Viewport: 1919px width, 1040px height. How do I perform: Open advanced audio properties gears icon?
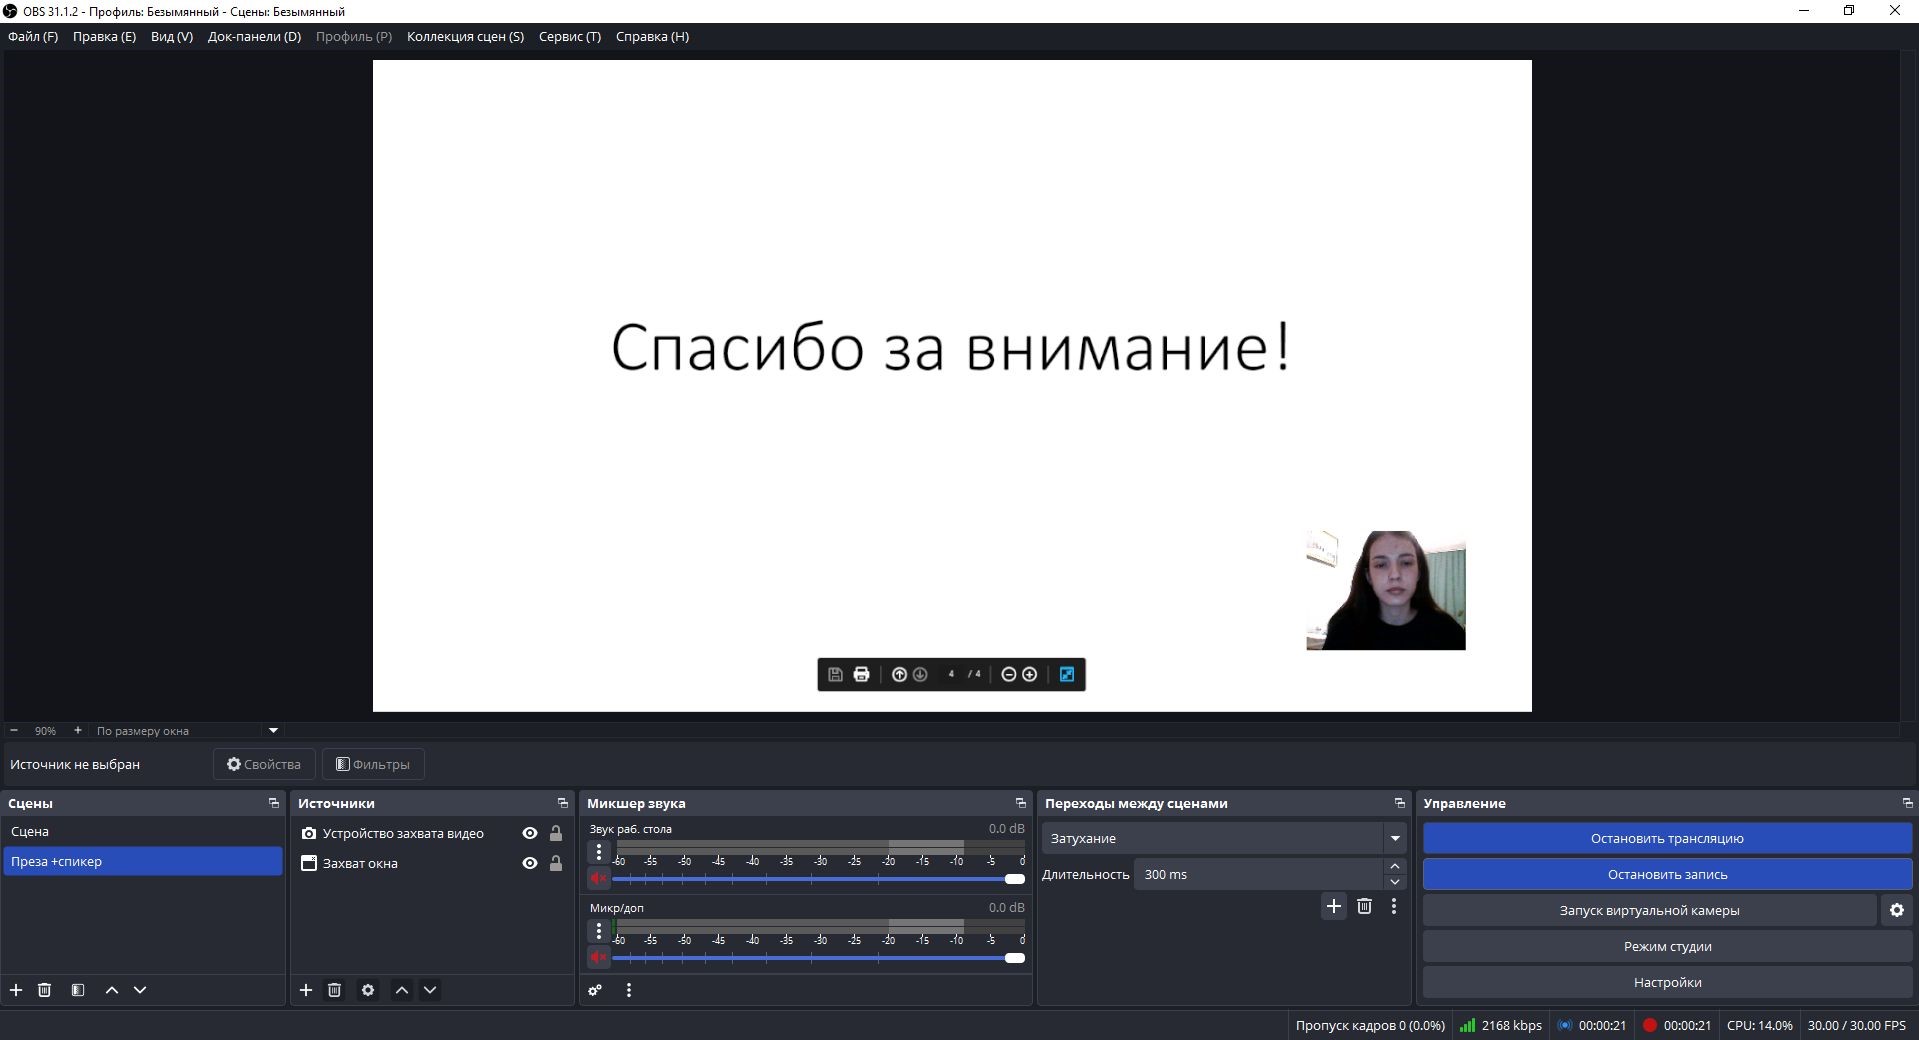595,990
